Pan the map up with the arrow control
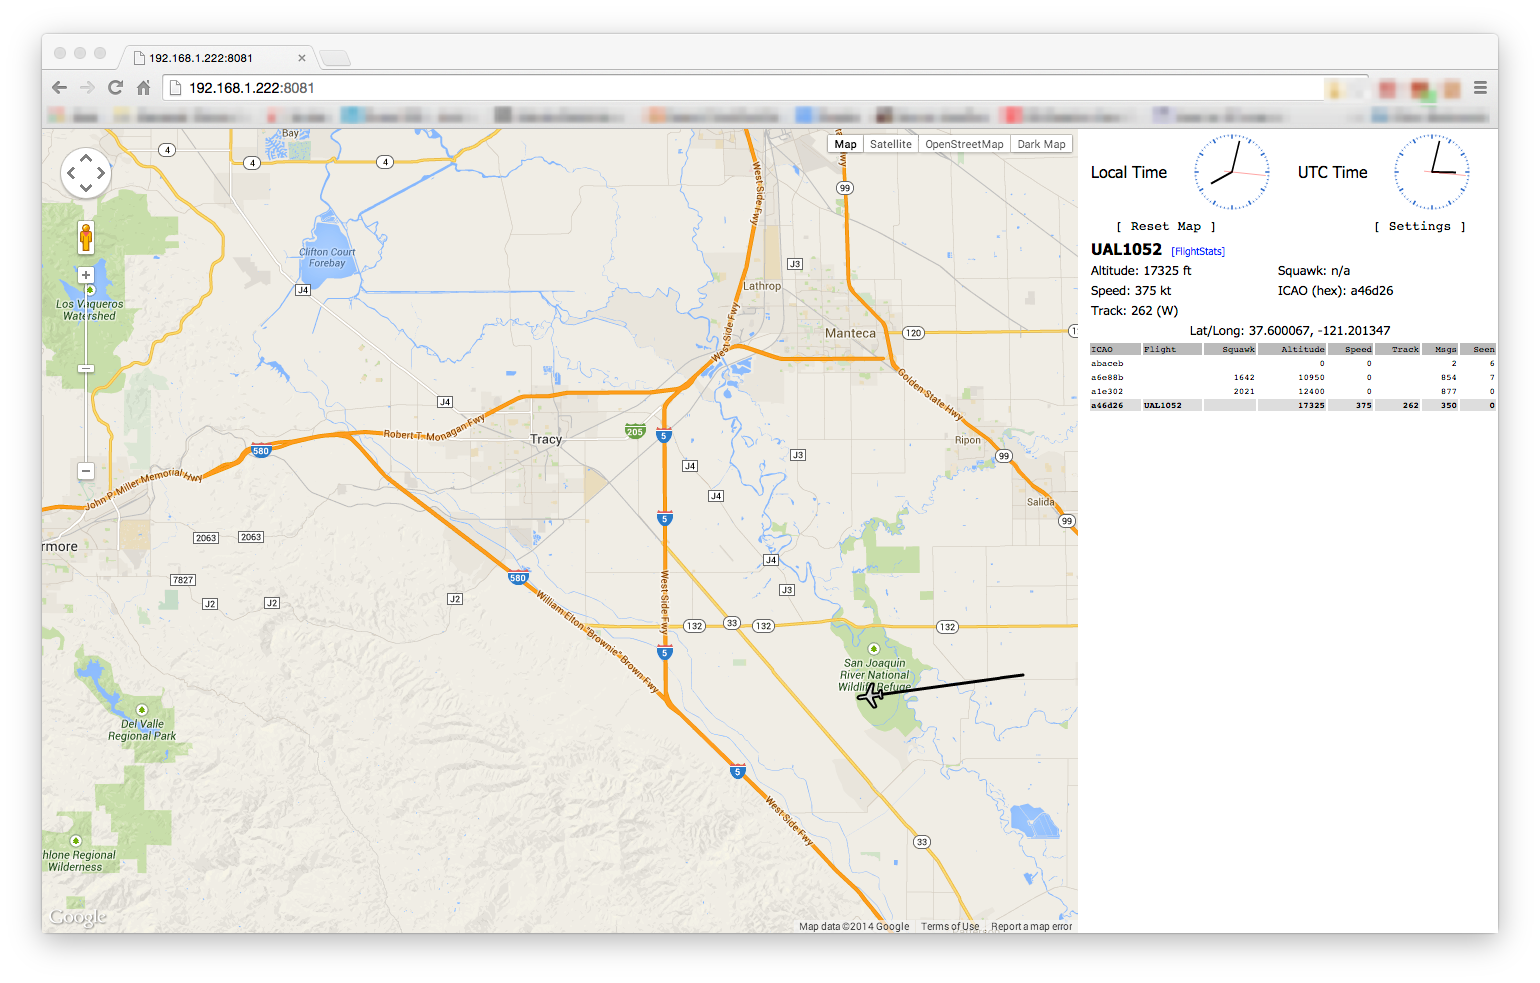The width and height of the screenshot is (1540, 983). (x=86, y=158)
